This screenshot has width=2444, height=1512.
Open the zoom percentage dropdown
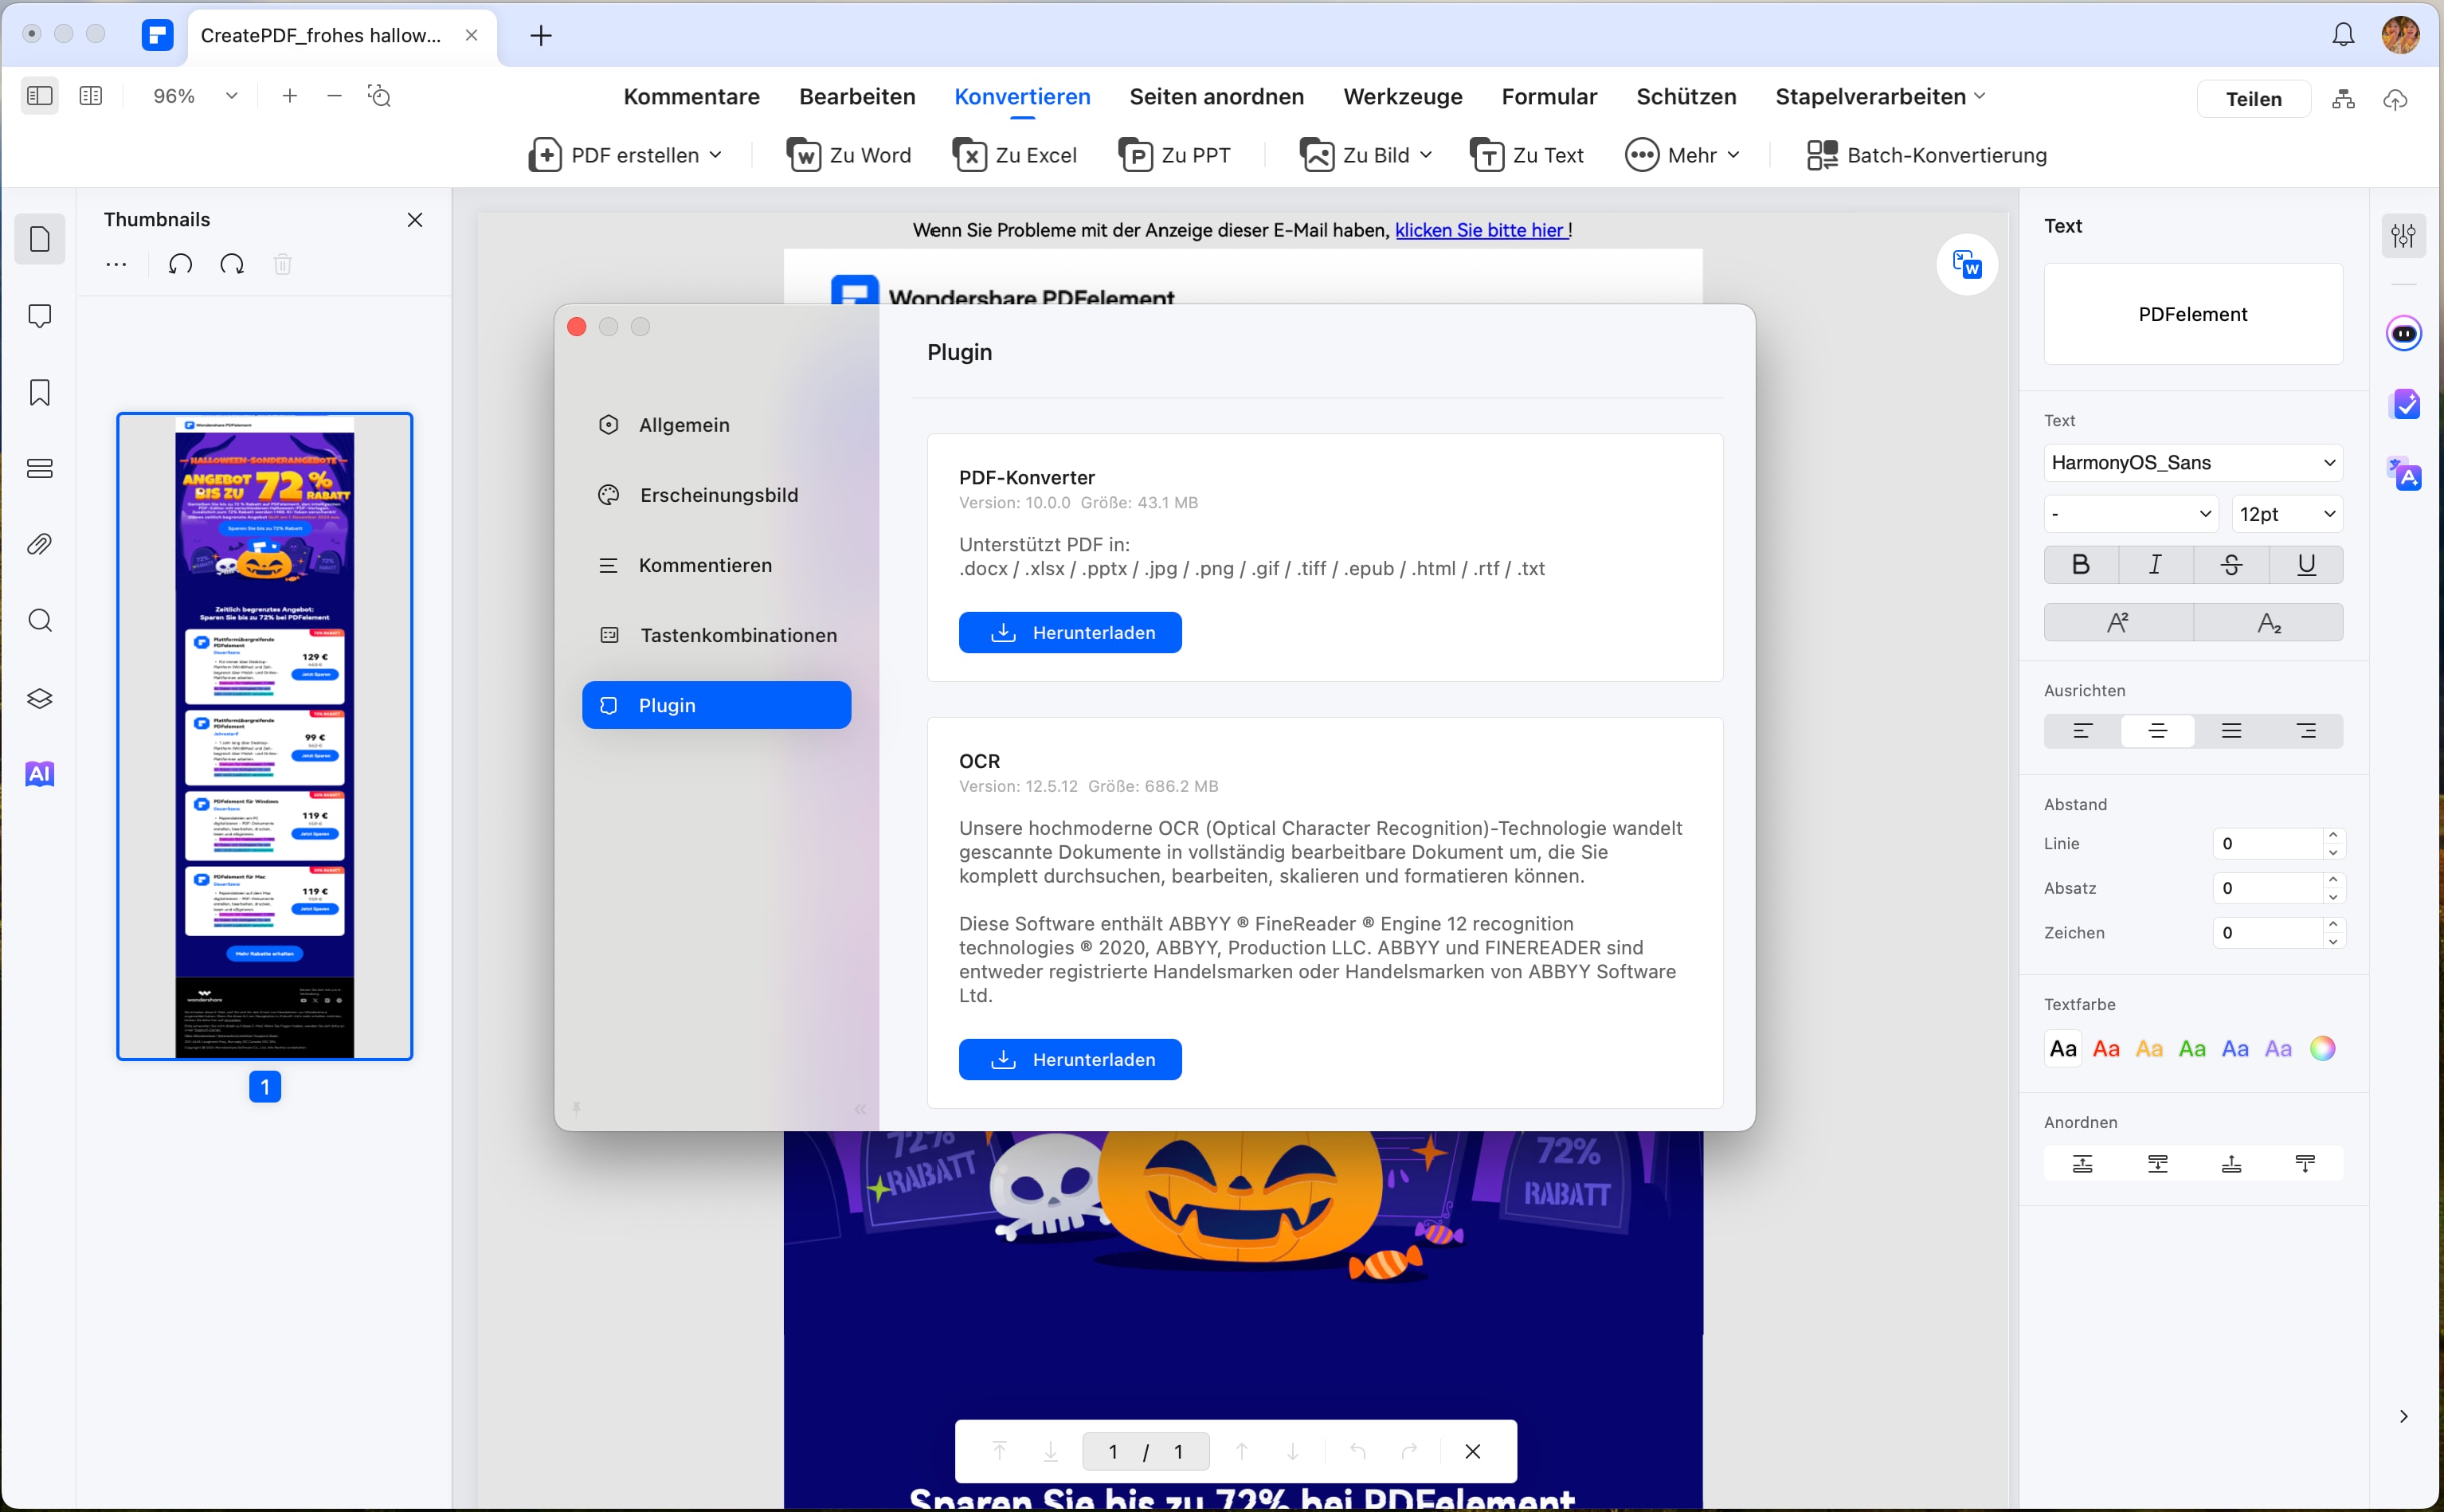click(x=232, y=96)
